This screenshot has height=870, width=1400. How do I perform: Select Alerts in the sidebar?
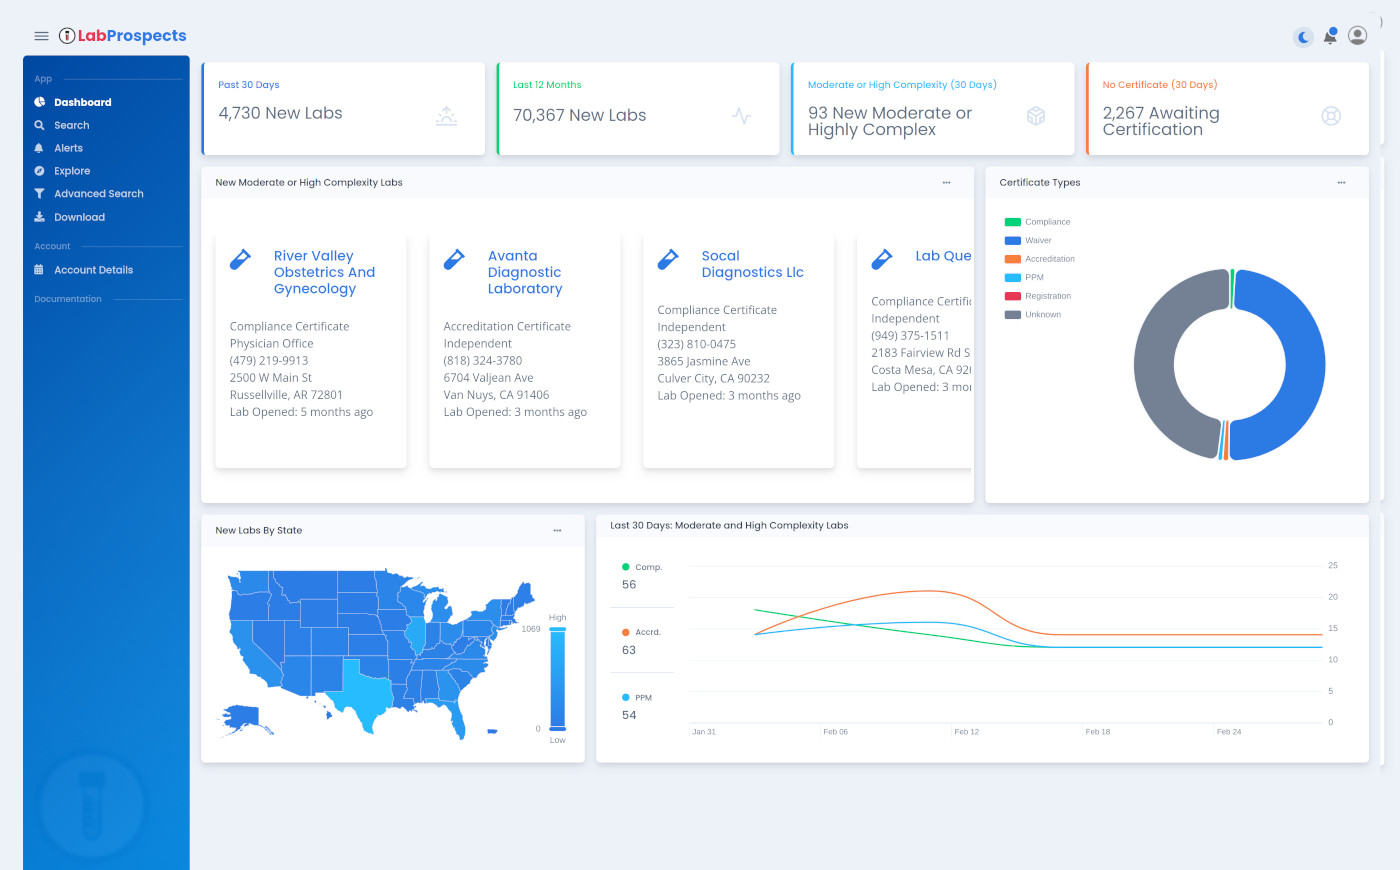point(68,148)
